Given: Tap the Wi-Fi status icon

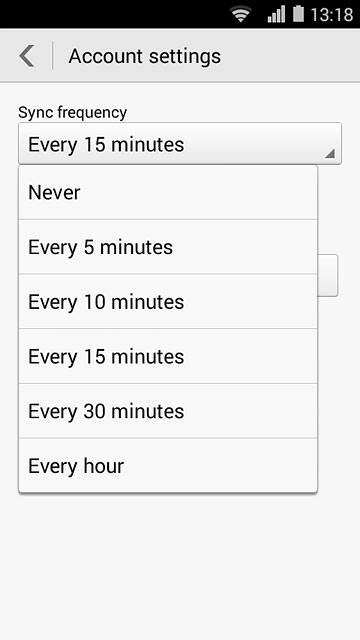Looking at the screenshot, I should (241, 14).
